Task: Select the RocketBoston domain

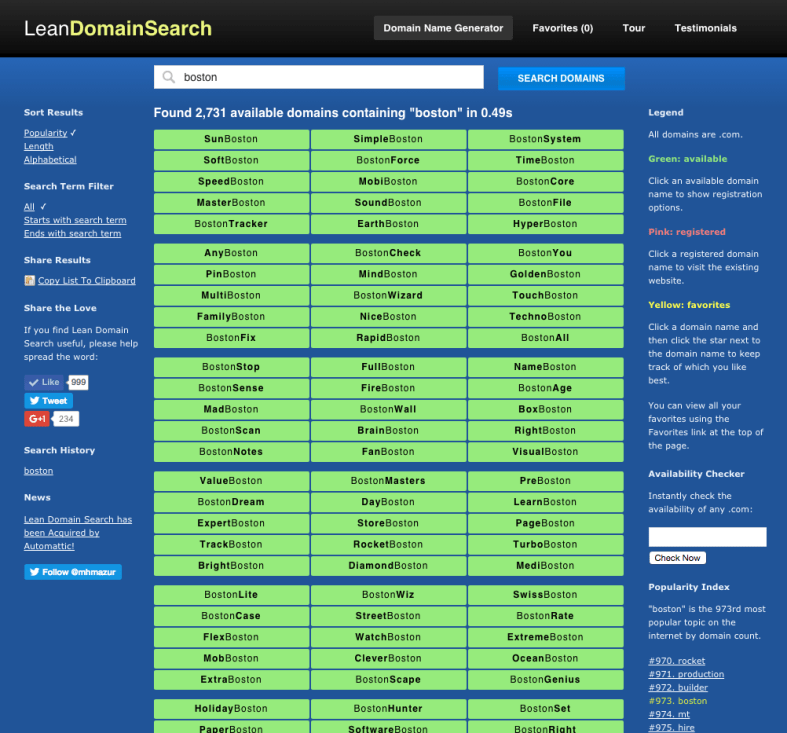Action: pos(388,545)
